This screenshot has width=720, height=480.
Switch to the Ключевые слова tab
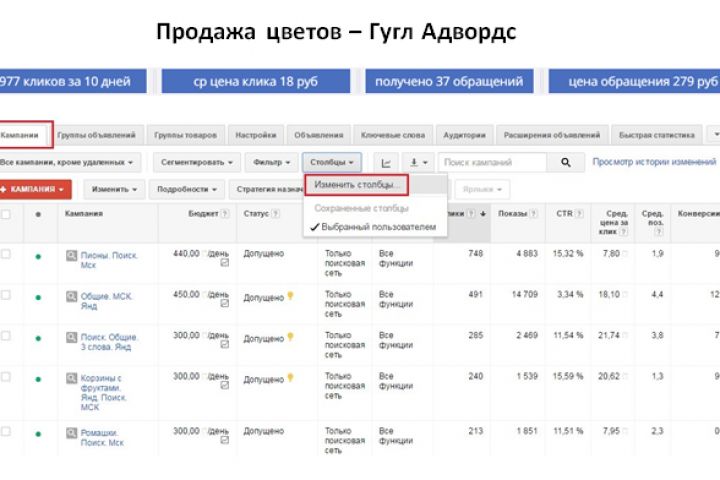(393, 135)
